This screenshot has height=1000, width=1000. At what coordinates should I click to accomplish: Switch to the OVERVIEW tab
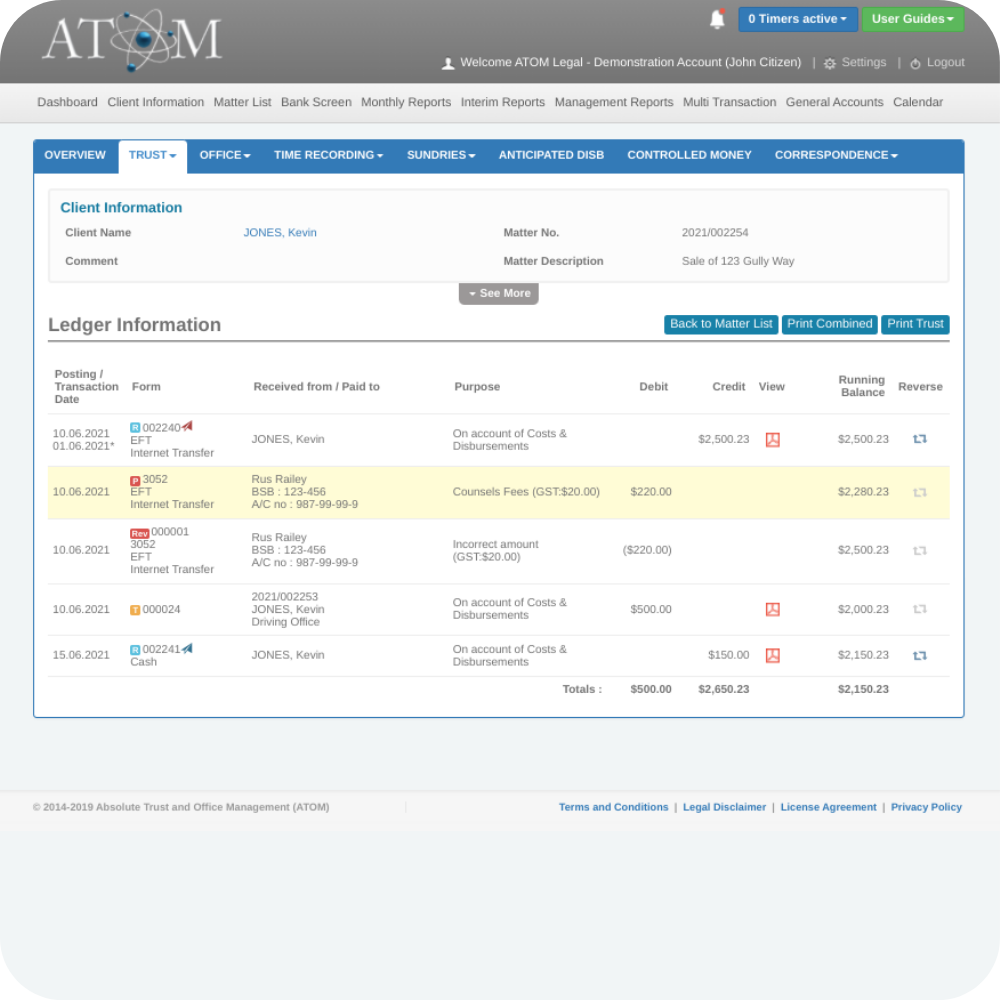[x=75, y=155]
